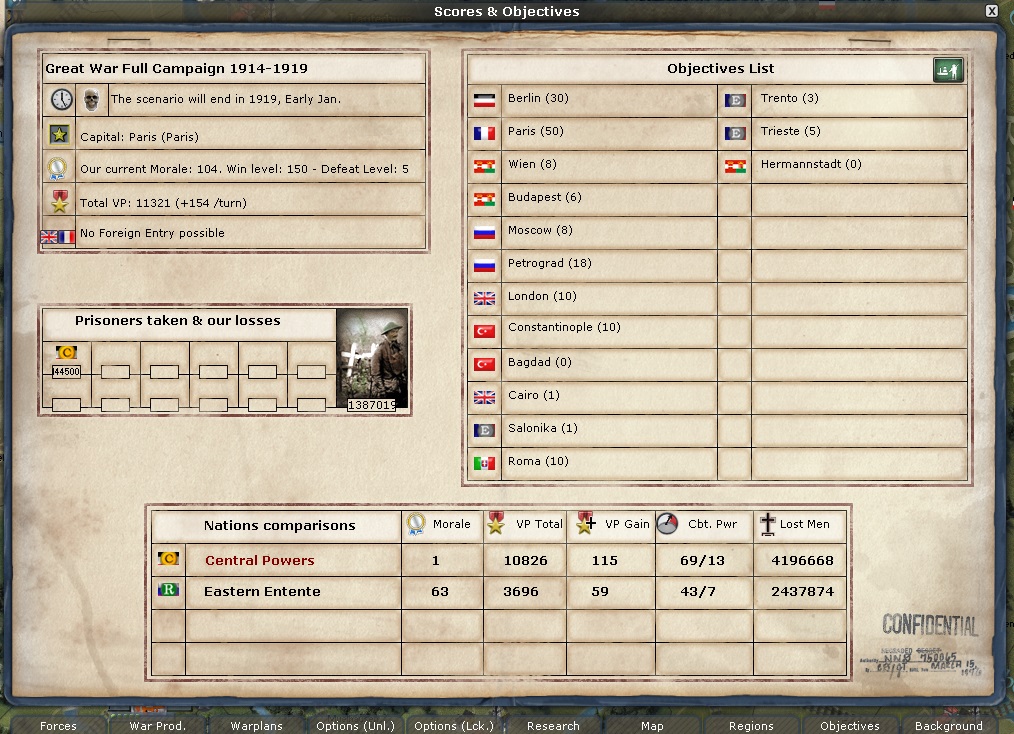Click the Combat Power gauge icon
This screenshot has width=1014, height=734.
point(669,524)
